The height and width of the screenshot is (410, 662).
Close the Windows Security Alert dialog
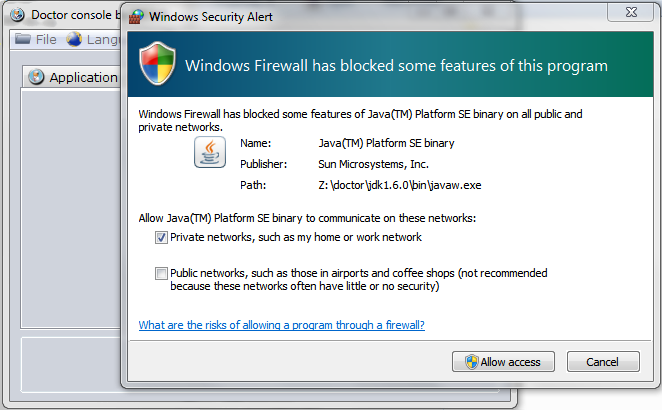coord(631,12)
